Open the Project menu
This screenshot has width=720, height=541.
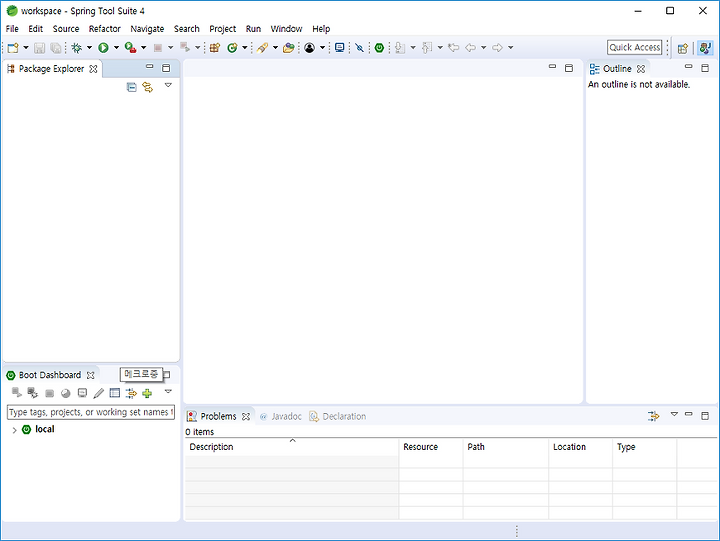click(222, 28)
